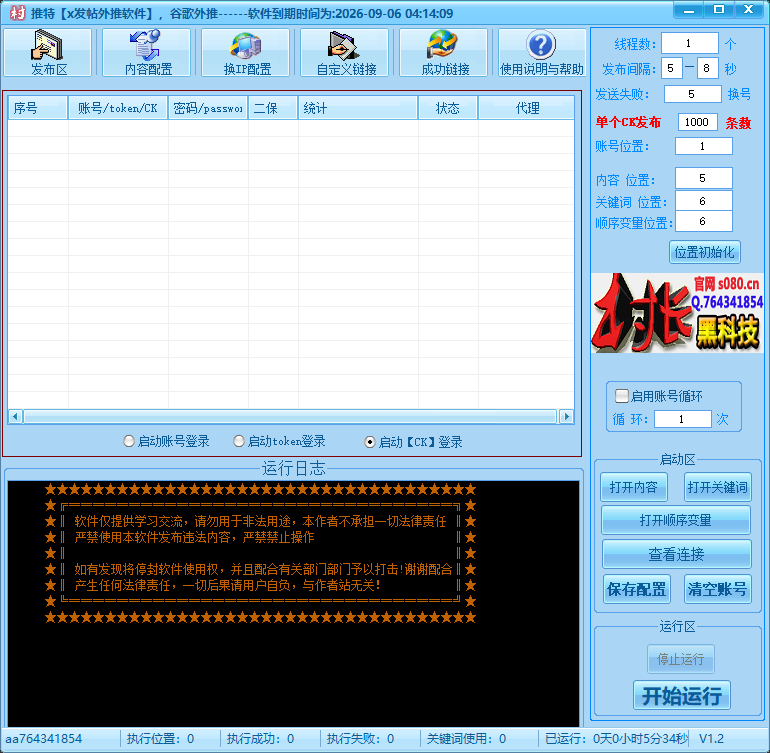The height and width of the screenshot is (753, 770).
Task: Minimize the application window
Action: pyautogui.click(x=688, y=10)
